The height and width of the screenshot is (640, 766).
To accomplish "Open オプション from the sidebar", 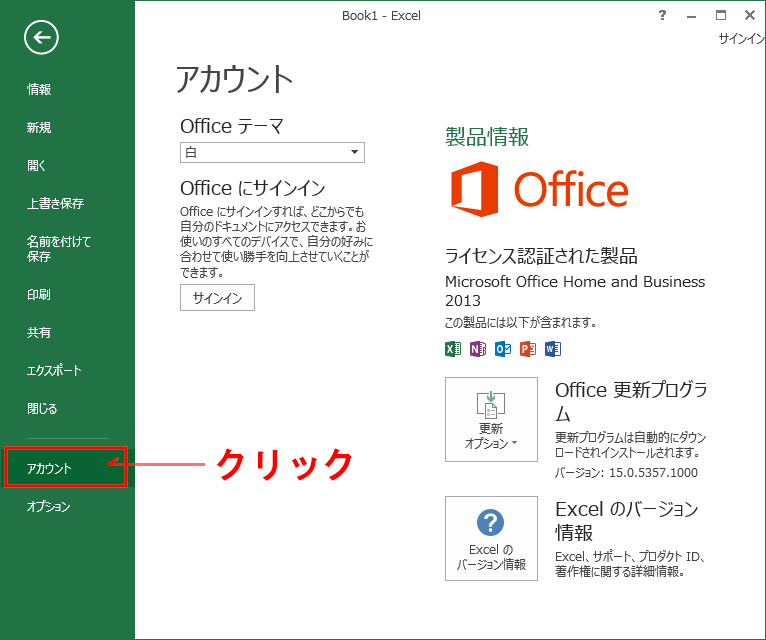I will [x=49, y=507].
